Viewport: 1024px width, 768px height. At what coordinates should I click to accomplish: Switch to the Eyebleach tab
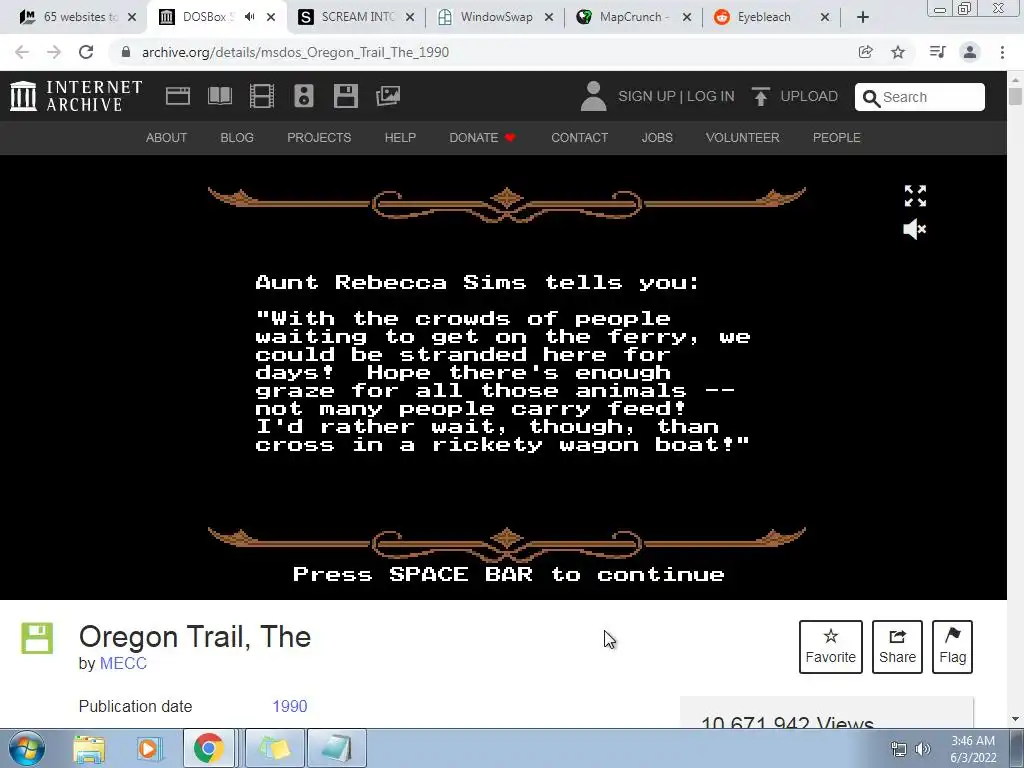click(x=771, y=17)
